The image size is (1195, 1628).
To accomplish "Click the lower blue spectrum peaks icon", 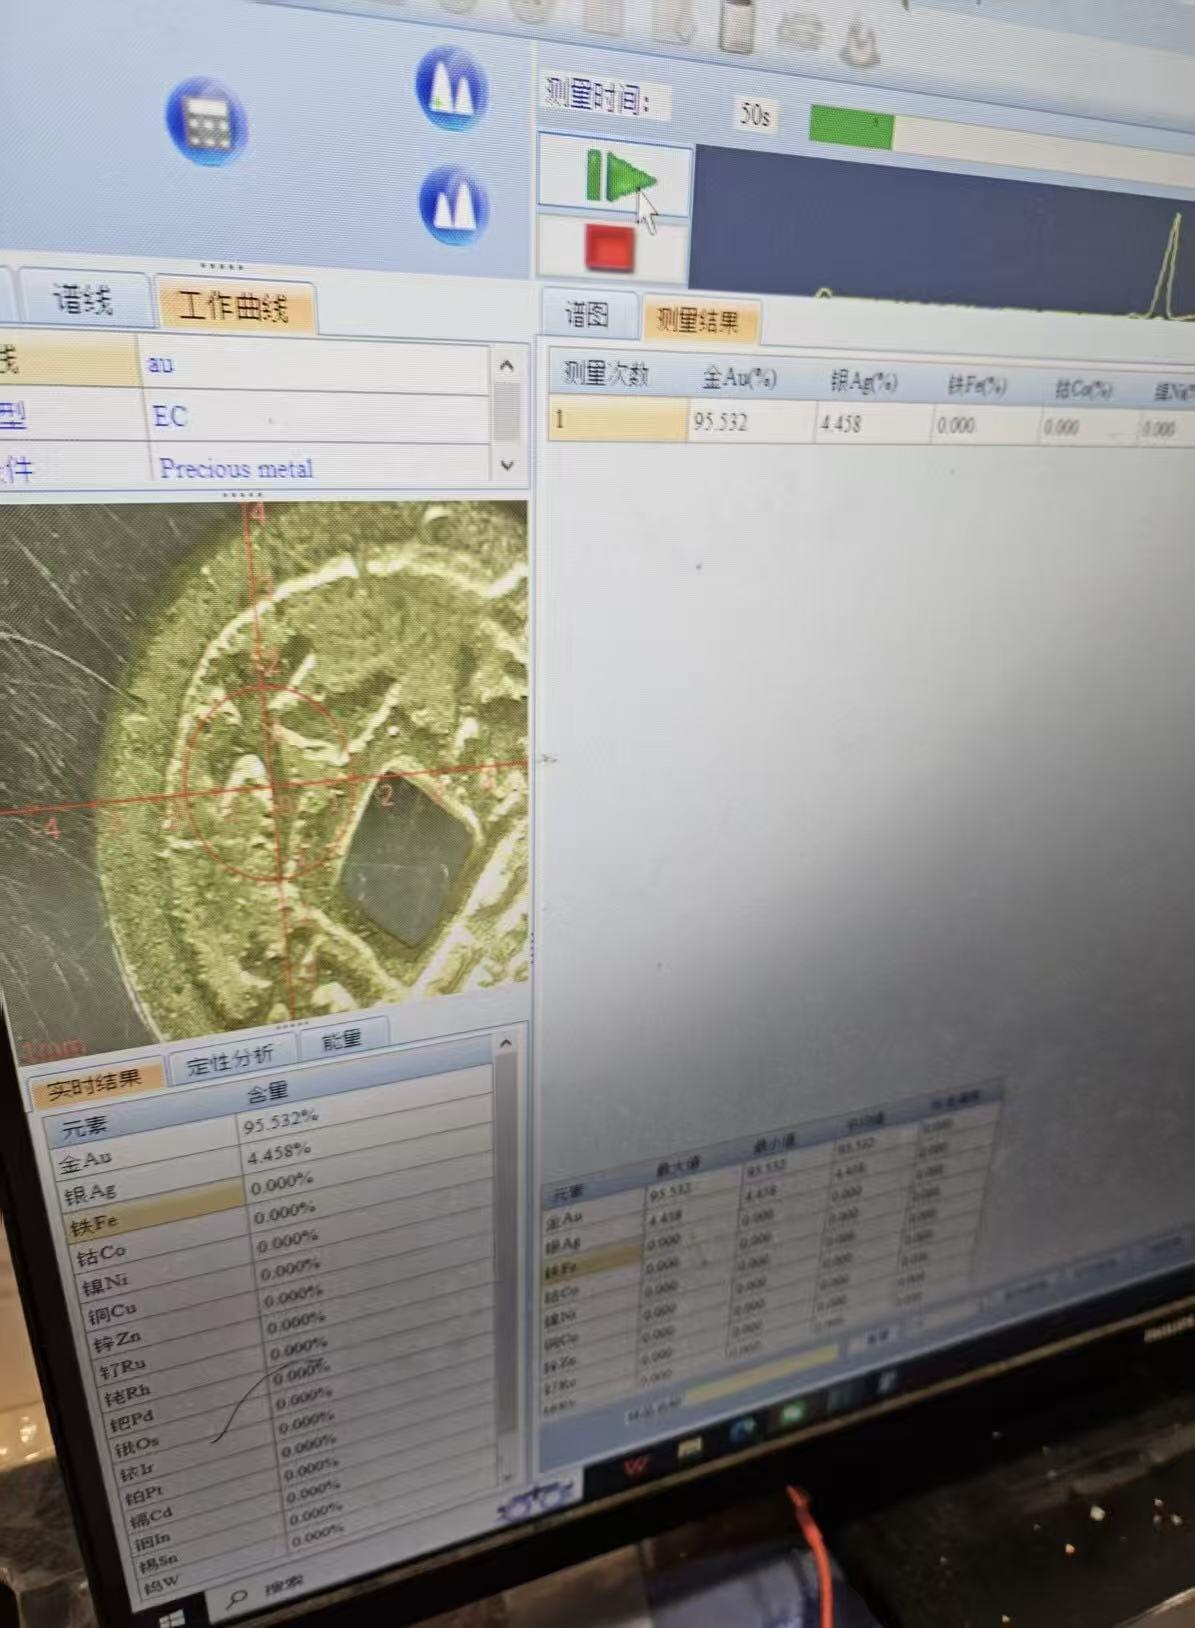I will (453, 205).
